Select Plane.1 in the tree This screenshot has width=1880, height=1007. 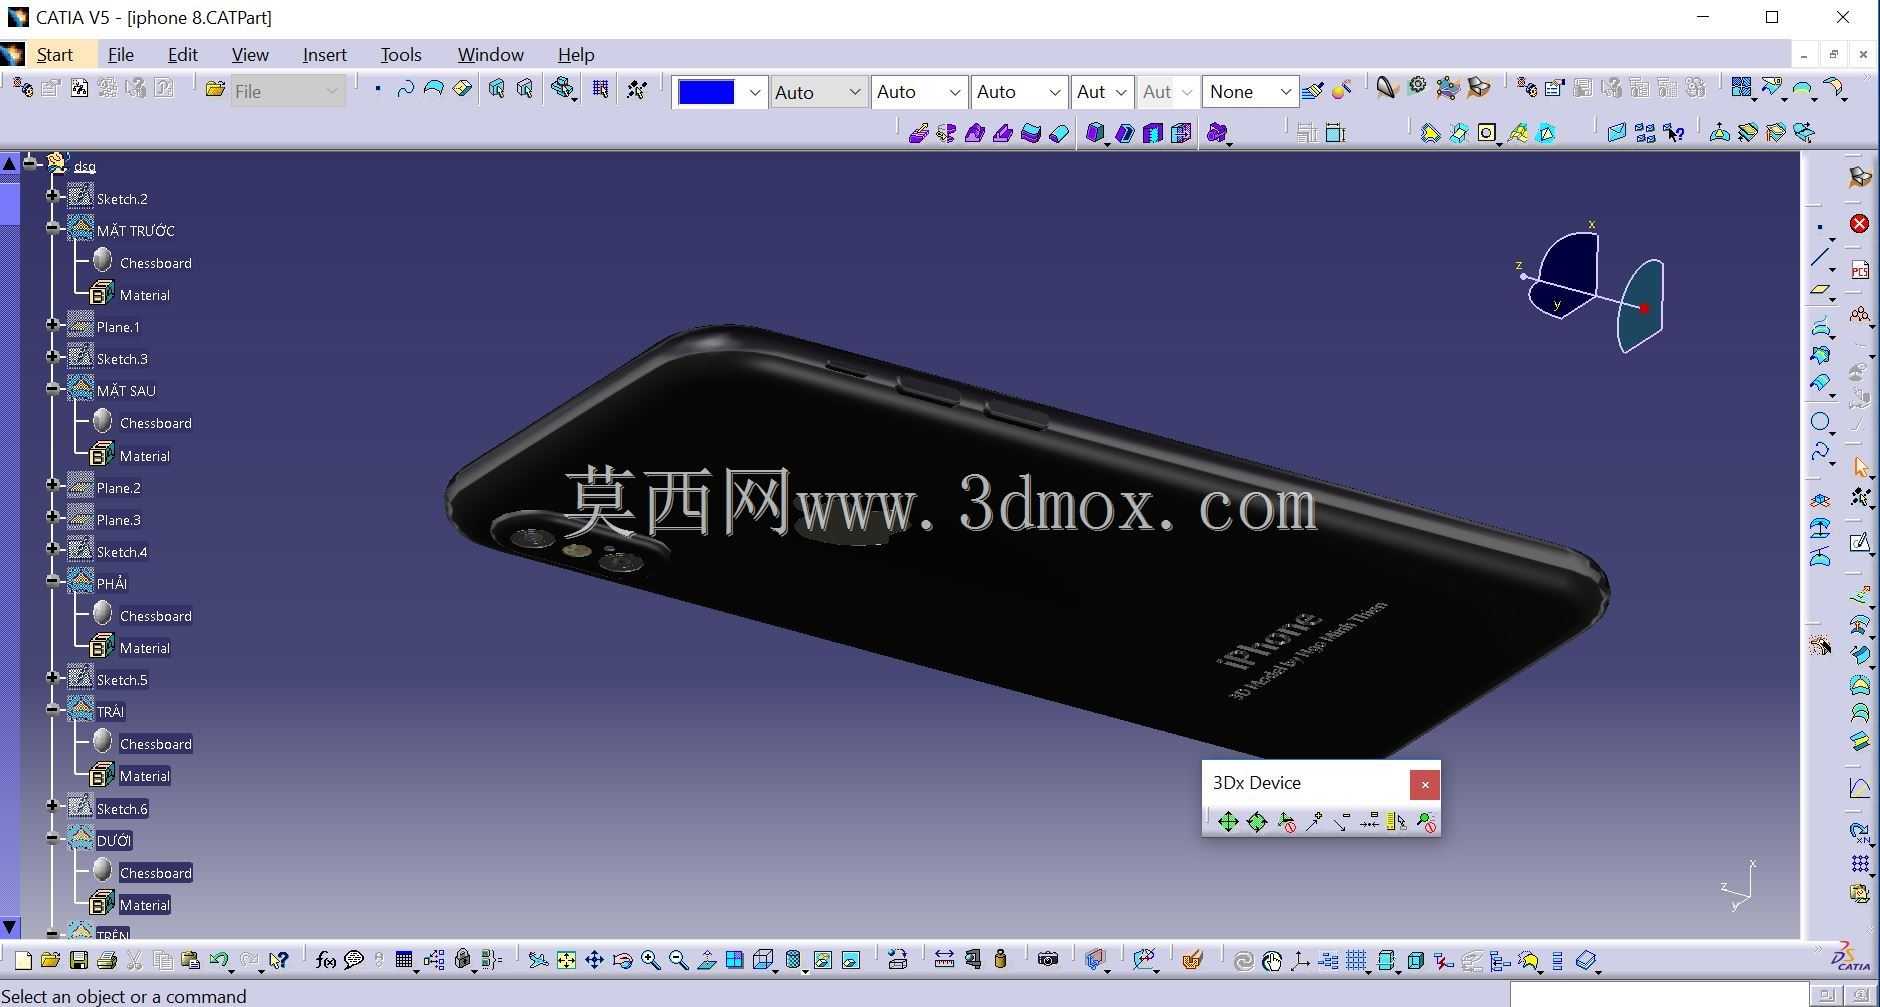coord(118,327)
